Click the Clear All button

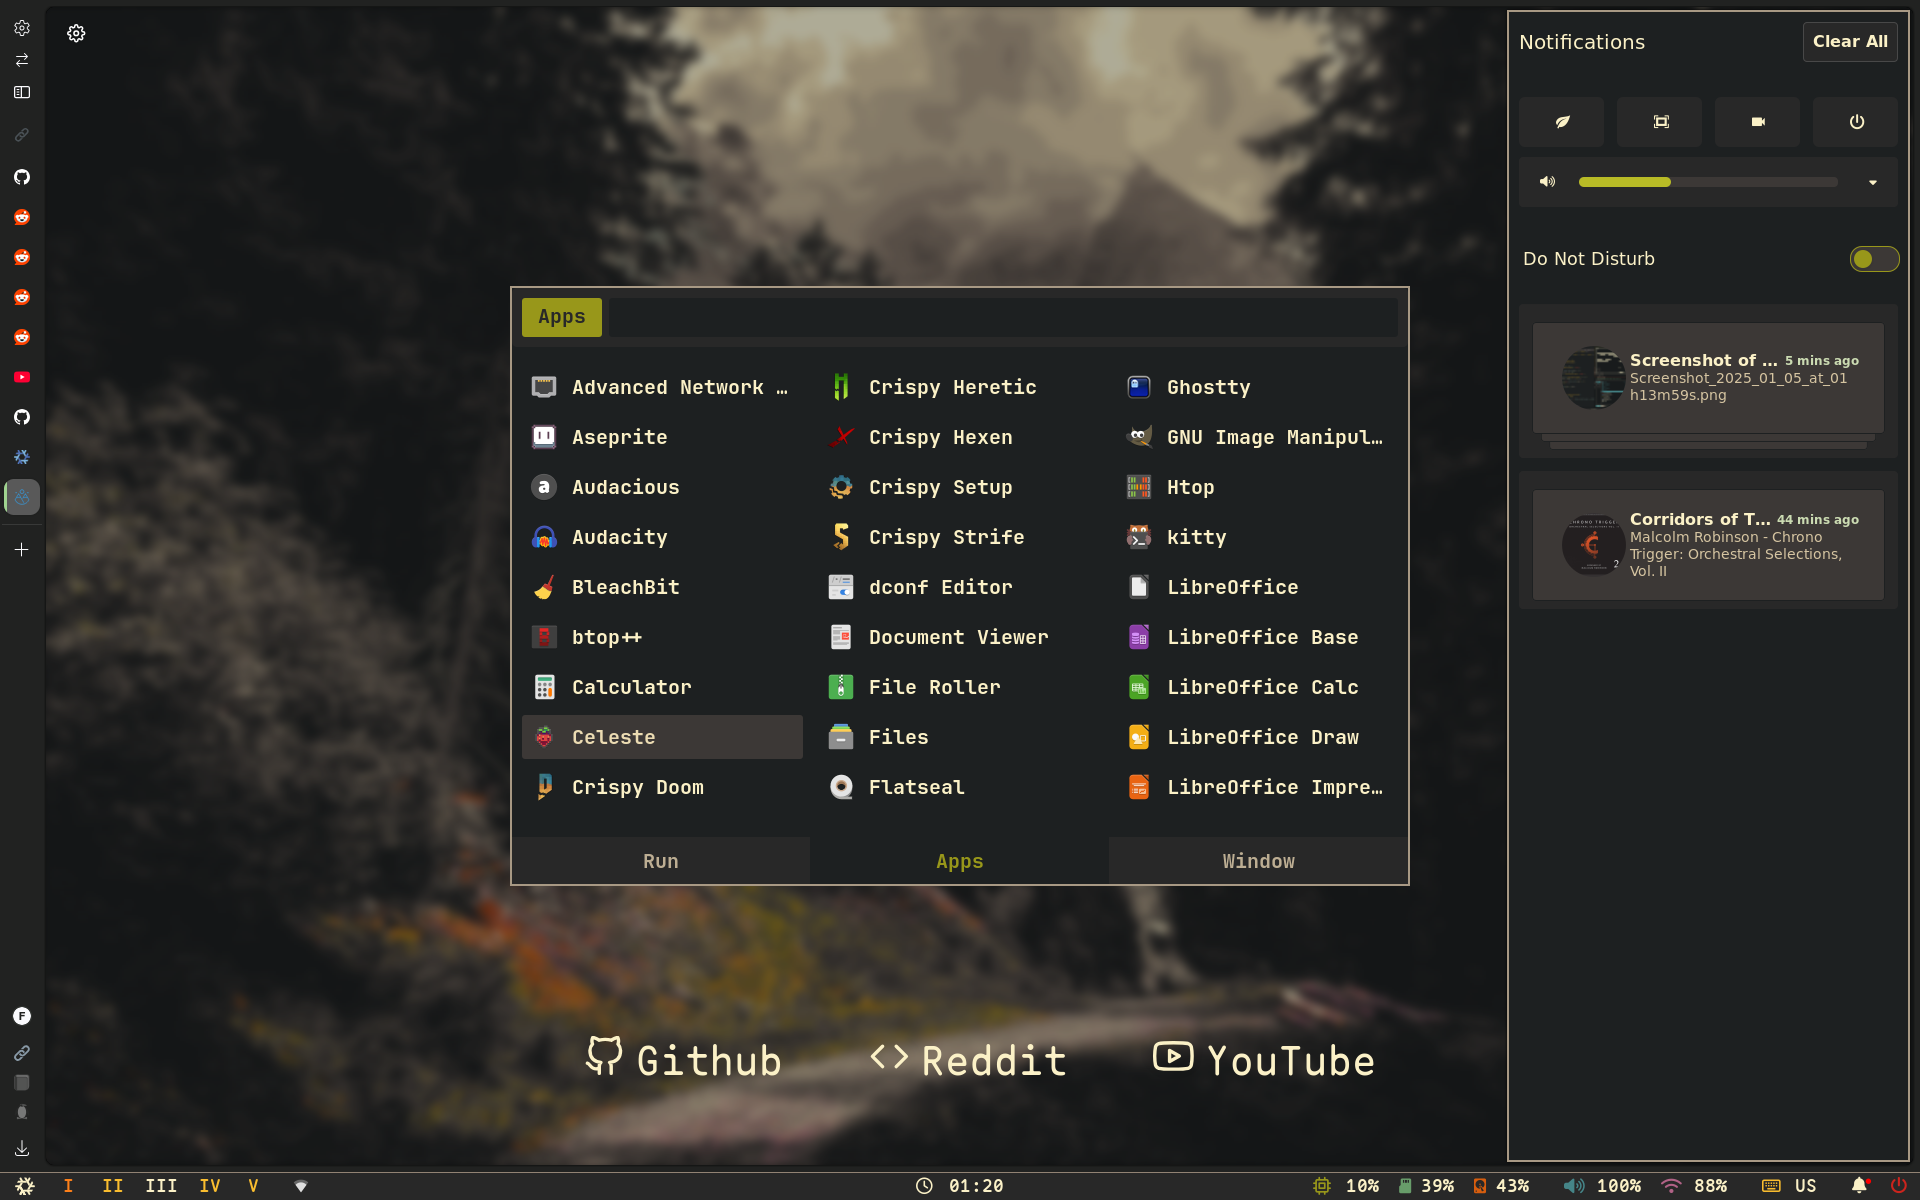[1850, 42]
